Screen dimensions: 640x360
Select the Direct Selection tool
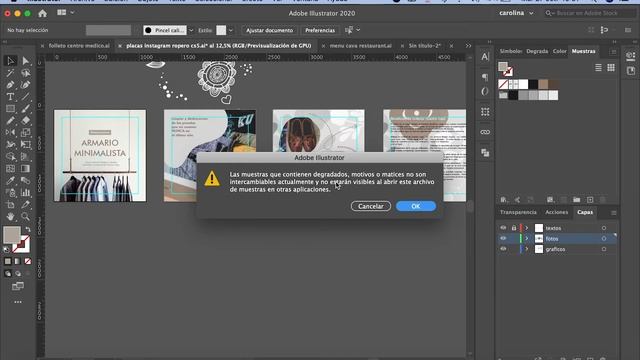point(26,61)
